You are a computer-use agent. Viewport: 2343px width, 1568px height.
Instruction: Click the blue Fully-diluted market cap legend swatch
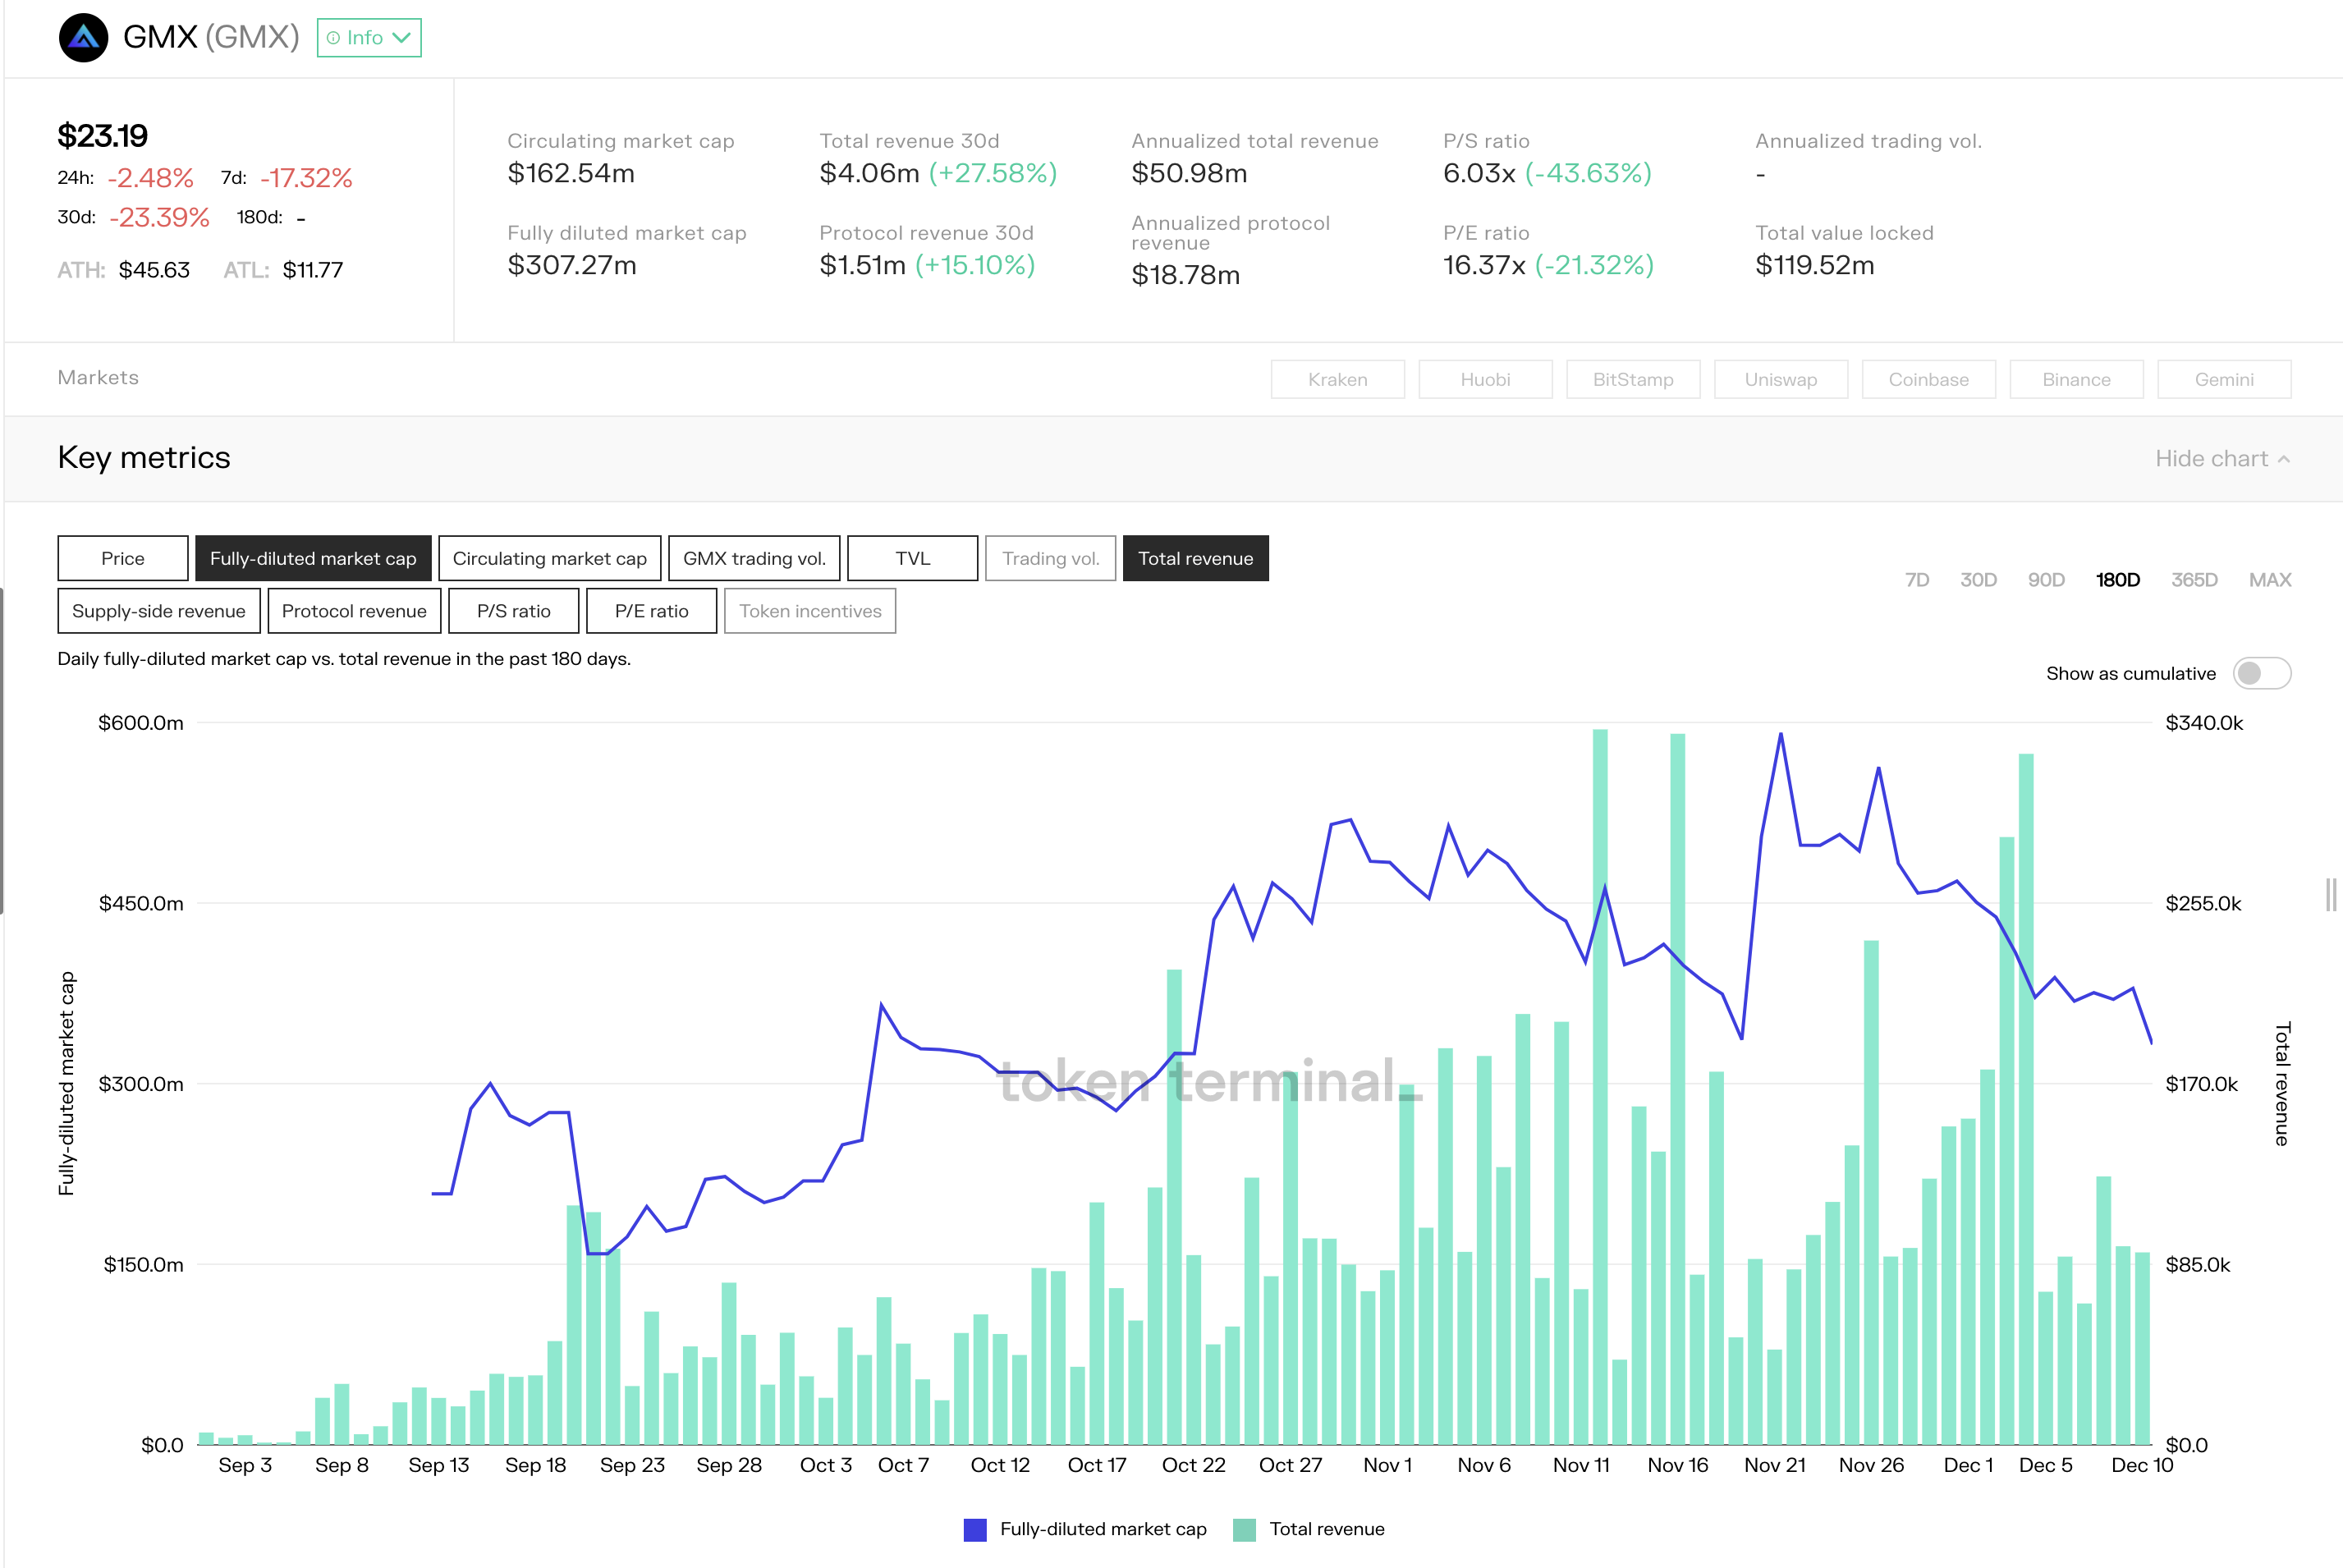(975, 1529)
